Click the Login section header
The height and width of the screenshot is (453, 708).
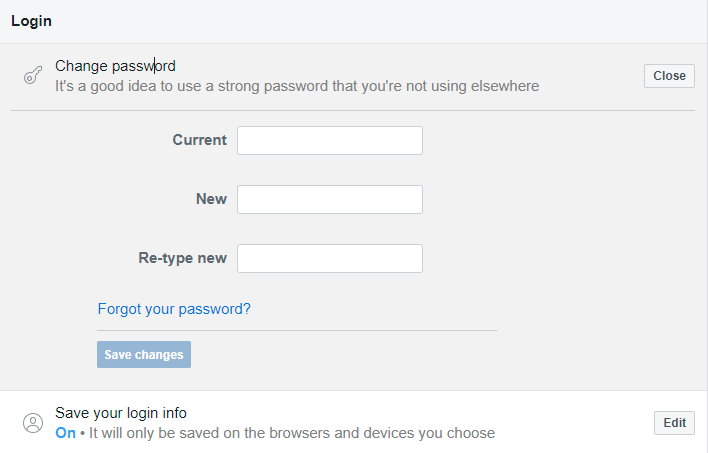32,21
